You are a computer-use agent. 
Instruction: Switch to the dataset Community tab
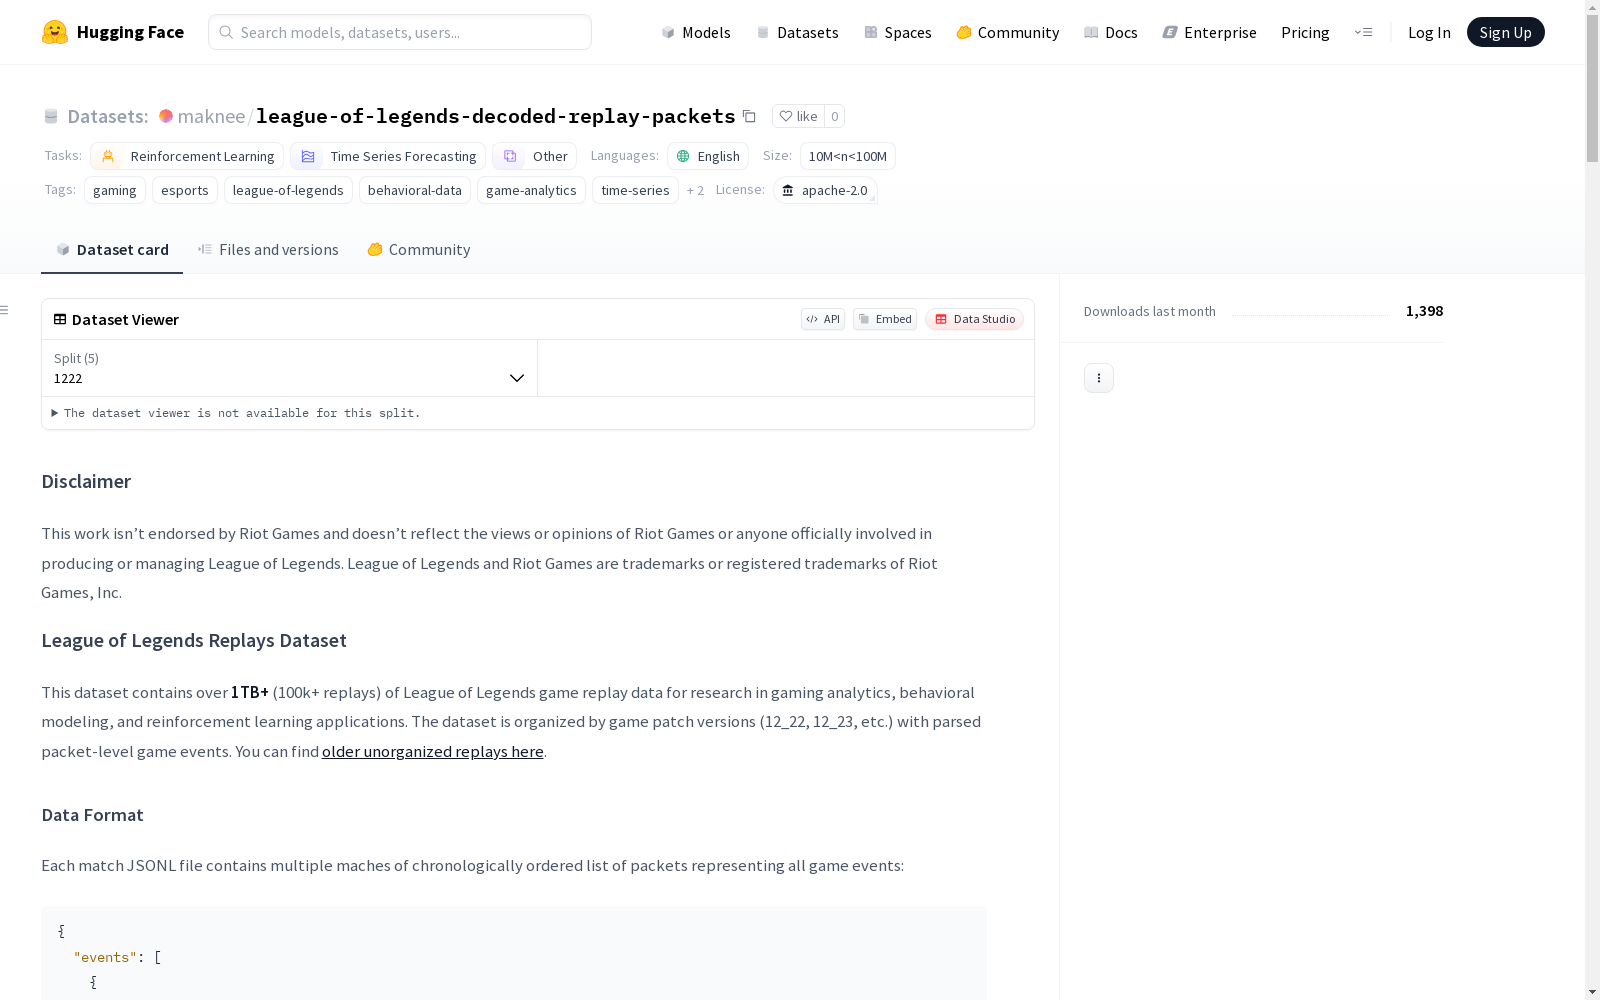tap(419, 250)
